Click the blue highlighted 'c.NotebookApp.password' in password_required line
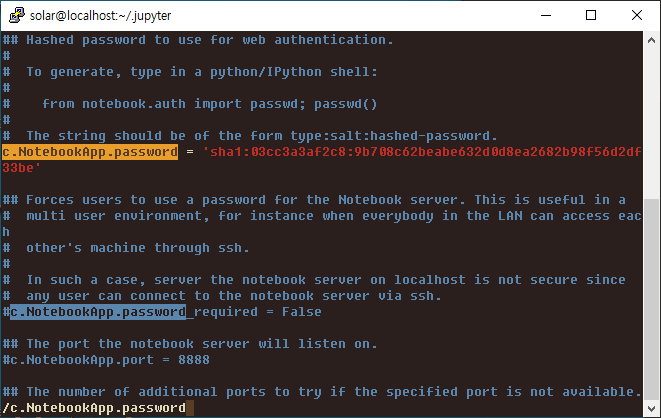 pyautogui.click(x=98, y=312)
